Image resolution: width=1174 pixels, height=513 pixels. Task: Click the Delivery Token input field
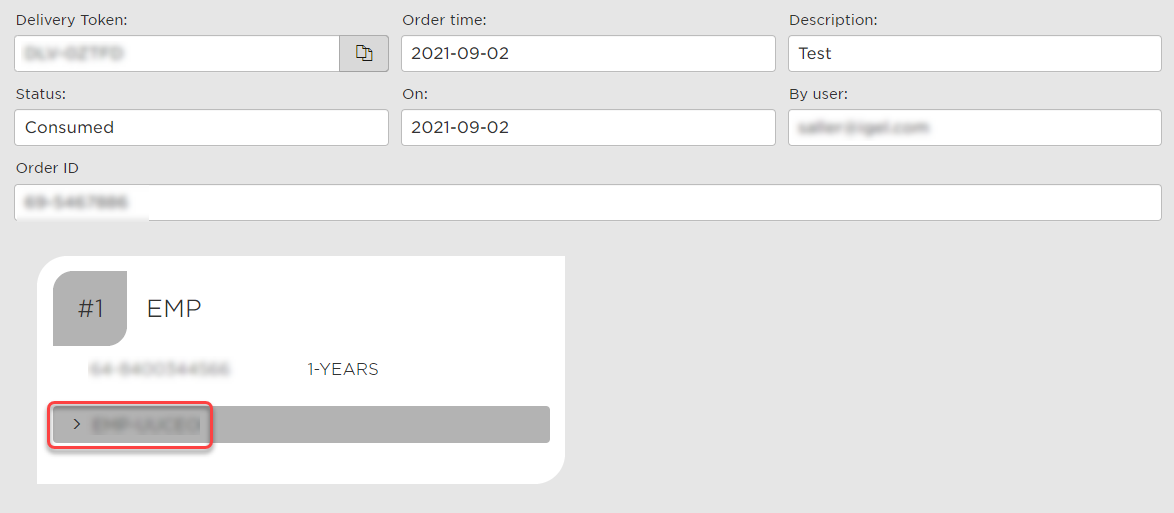(x=177, y=54)
